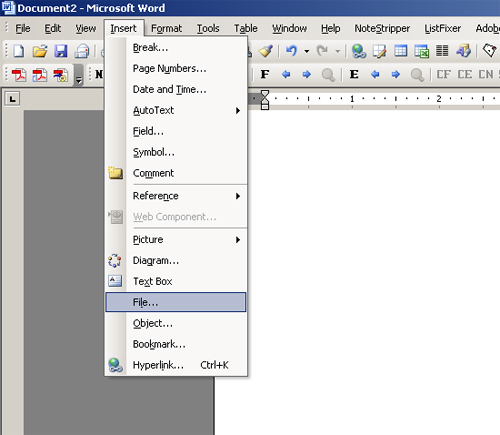Expand the AutoText submenu
The image size is (500, 435).
click(176, 110)
